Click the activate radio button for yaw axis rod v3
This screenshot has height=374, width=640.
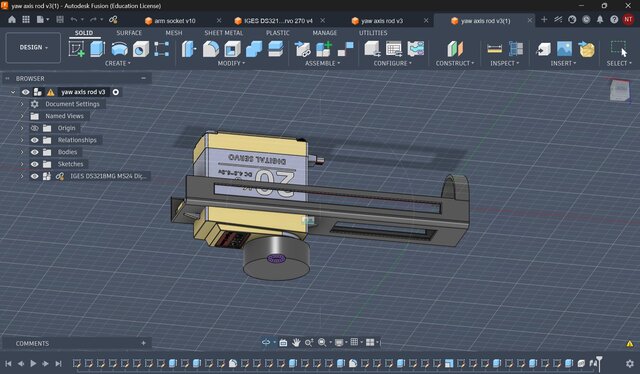pyautogui.click(x=116, y=92)
